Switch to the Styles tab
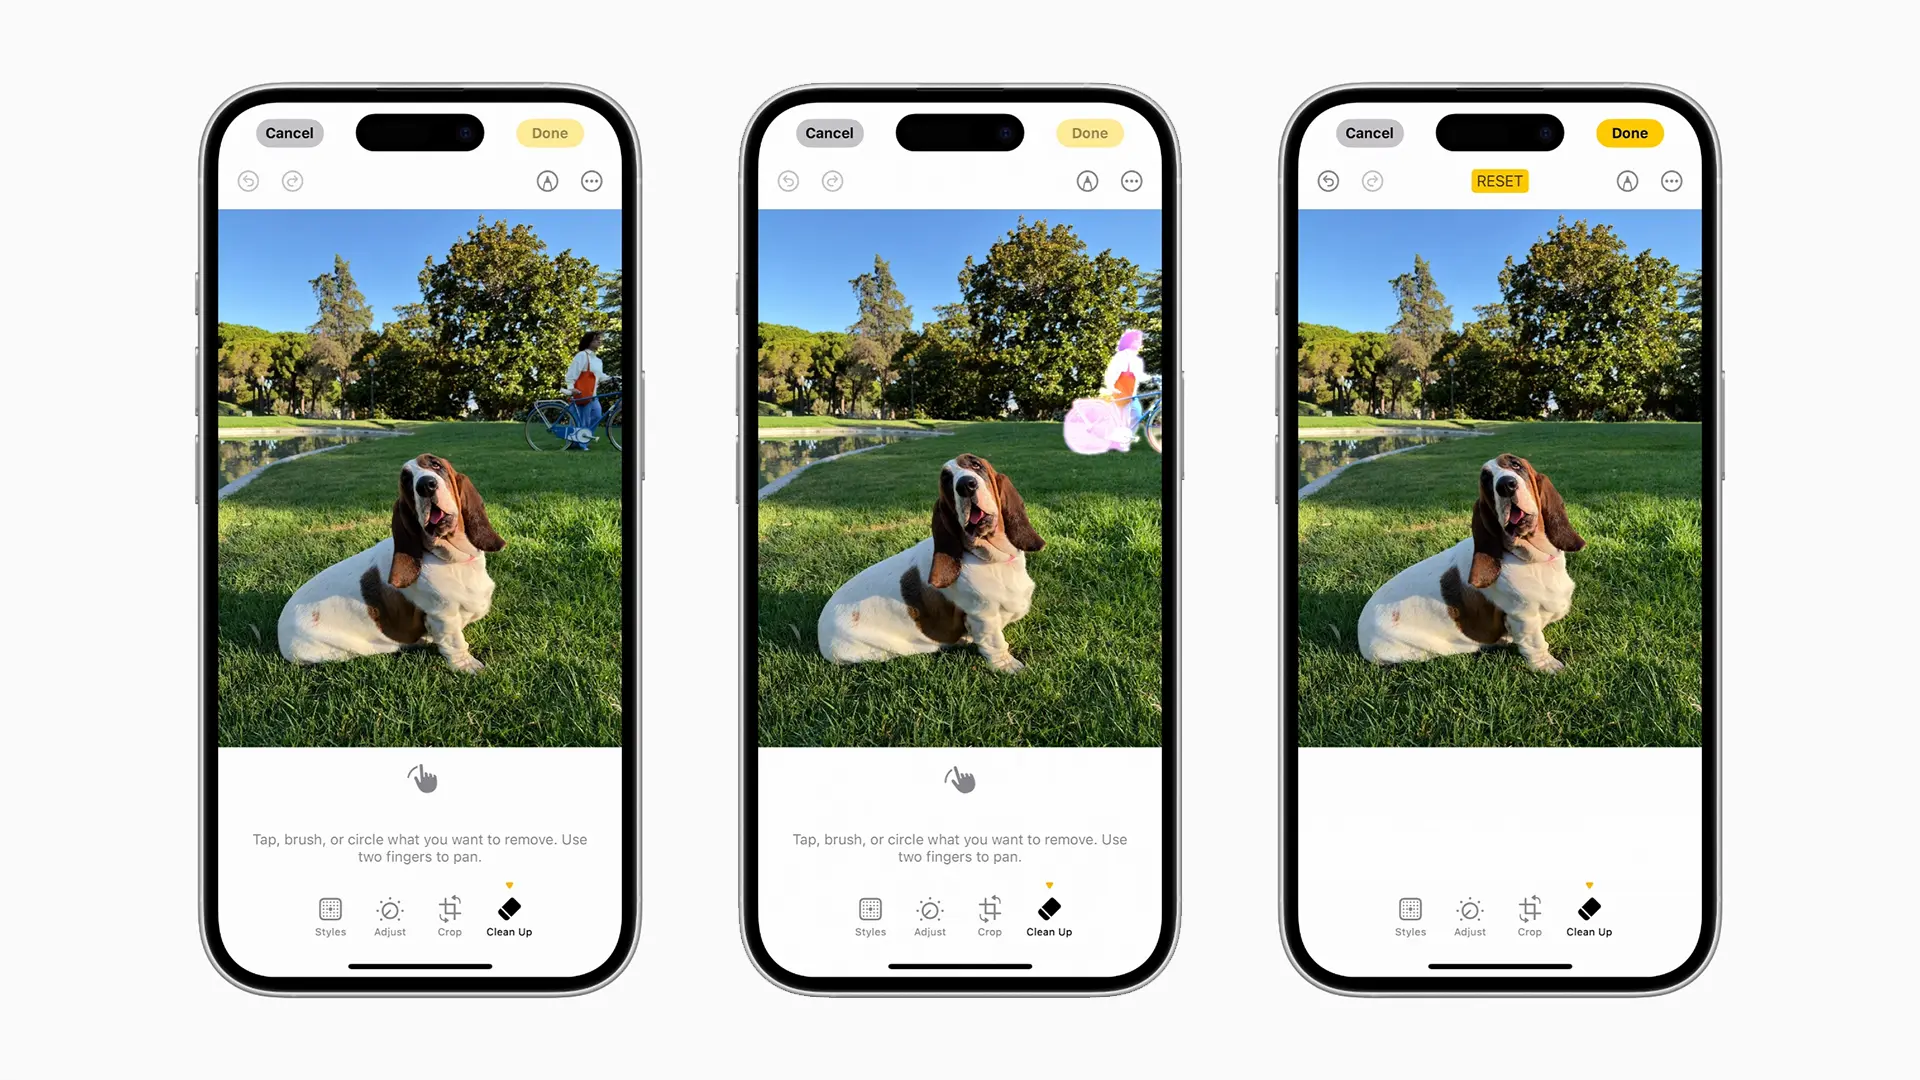 point(330,915)
